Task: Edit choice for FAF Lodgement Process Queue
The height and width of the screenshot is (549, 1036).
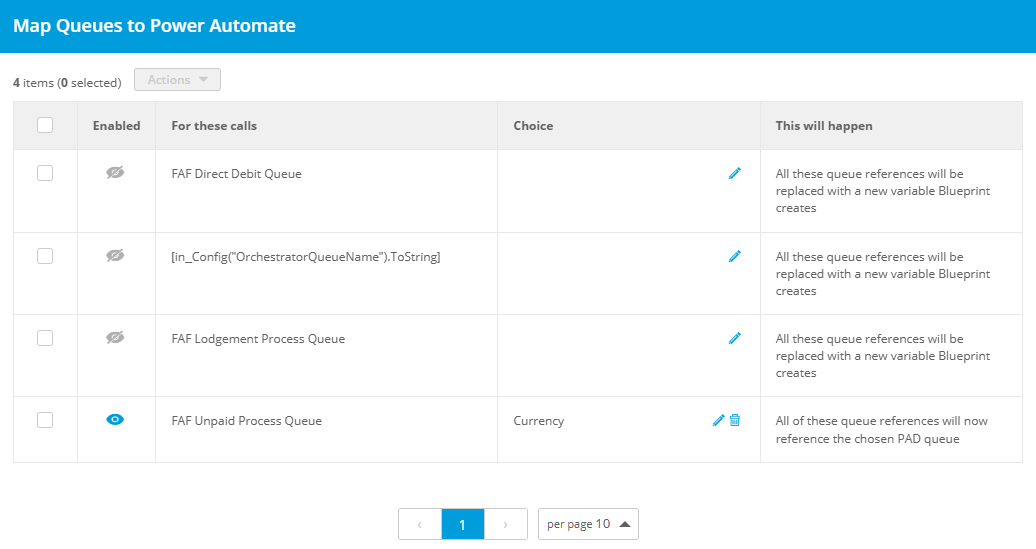Action: pos(734,338)
